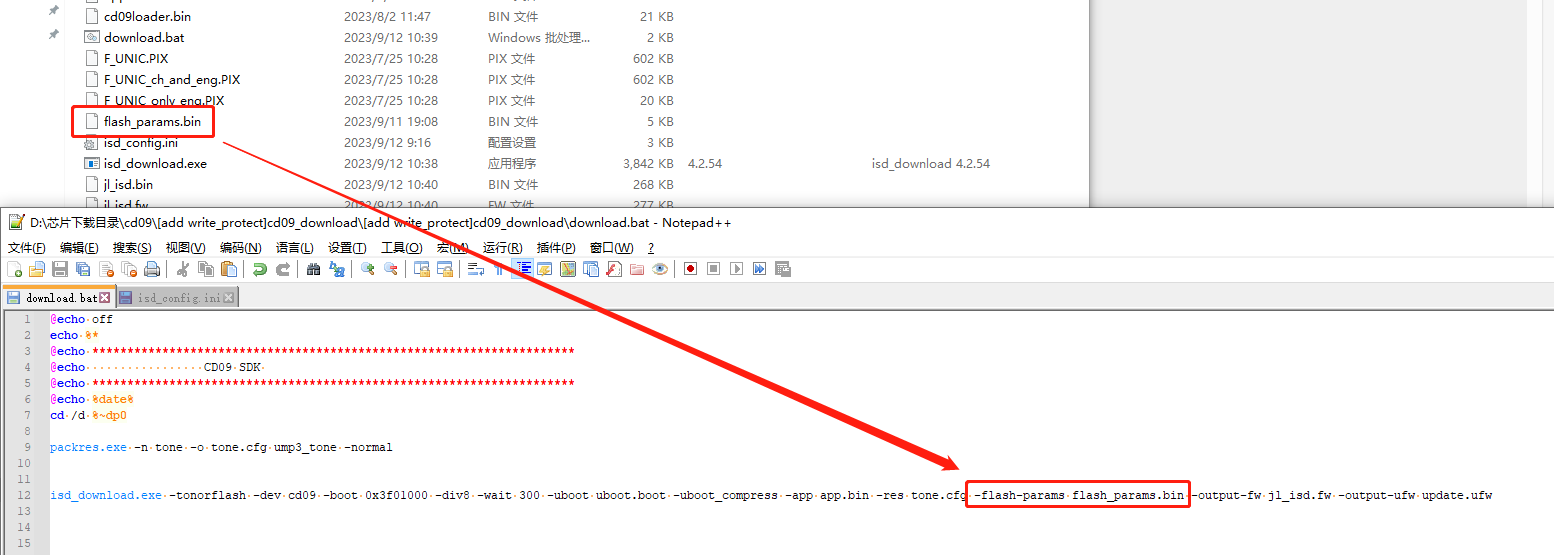Toggle word wrap in the toolbar
This screenshot has width=1554, height=555.
[x=476, y=269]
